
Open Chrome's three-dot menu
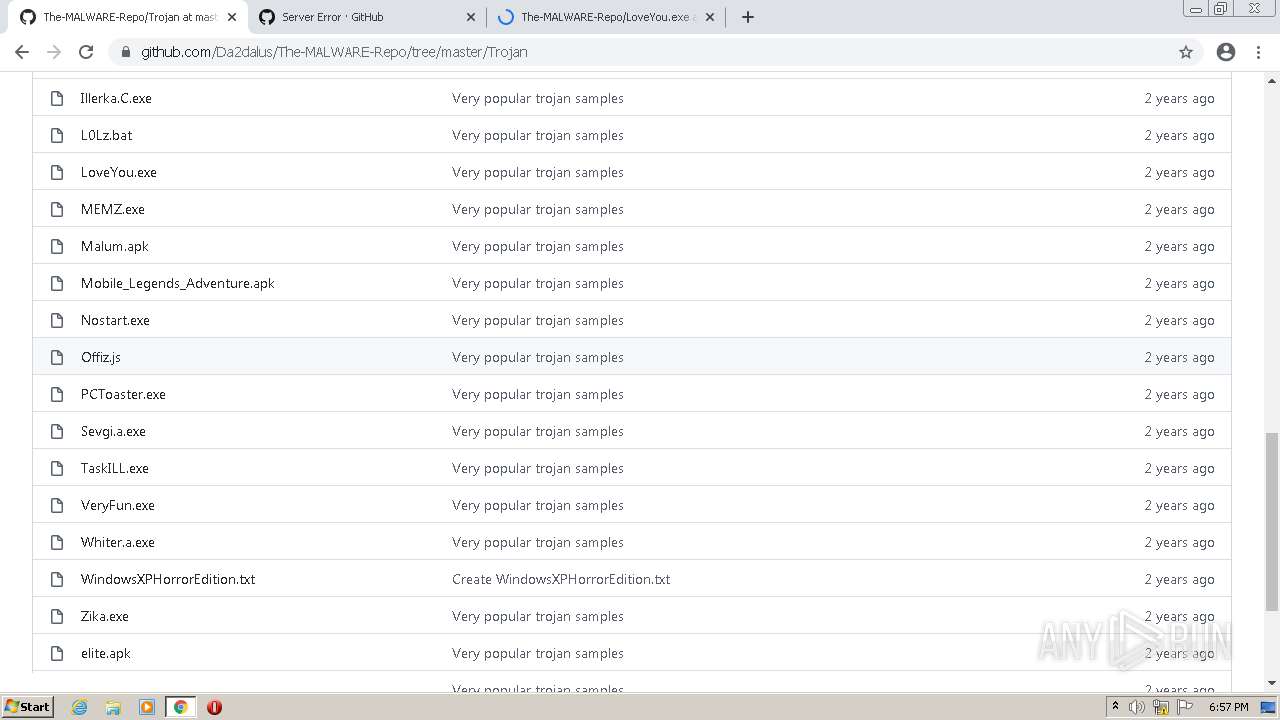pyautogui.click(x=1258, y=52)
